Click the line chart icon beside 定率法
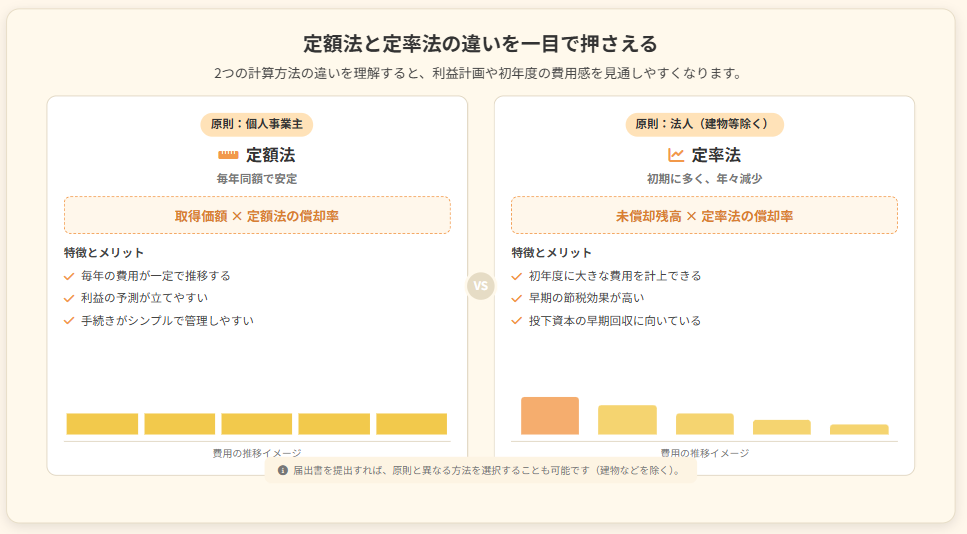 point(676,155)
